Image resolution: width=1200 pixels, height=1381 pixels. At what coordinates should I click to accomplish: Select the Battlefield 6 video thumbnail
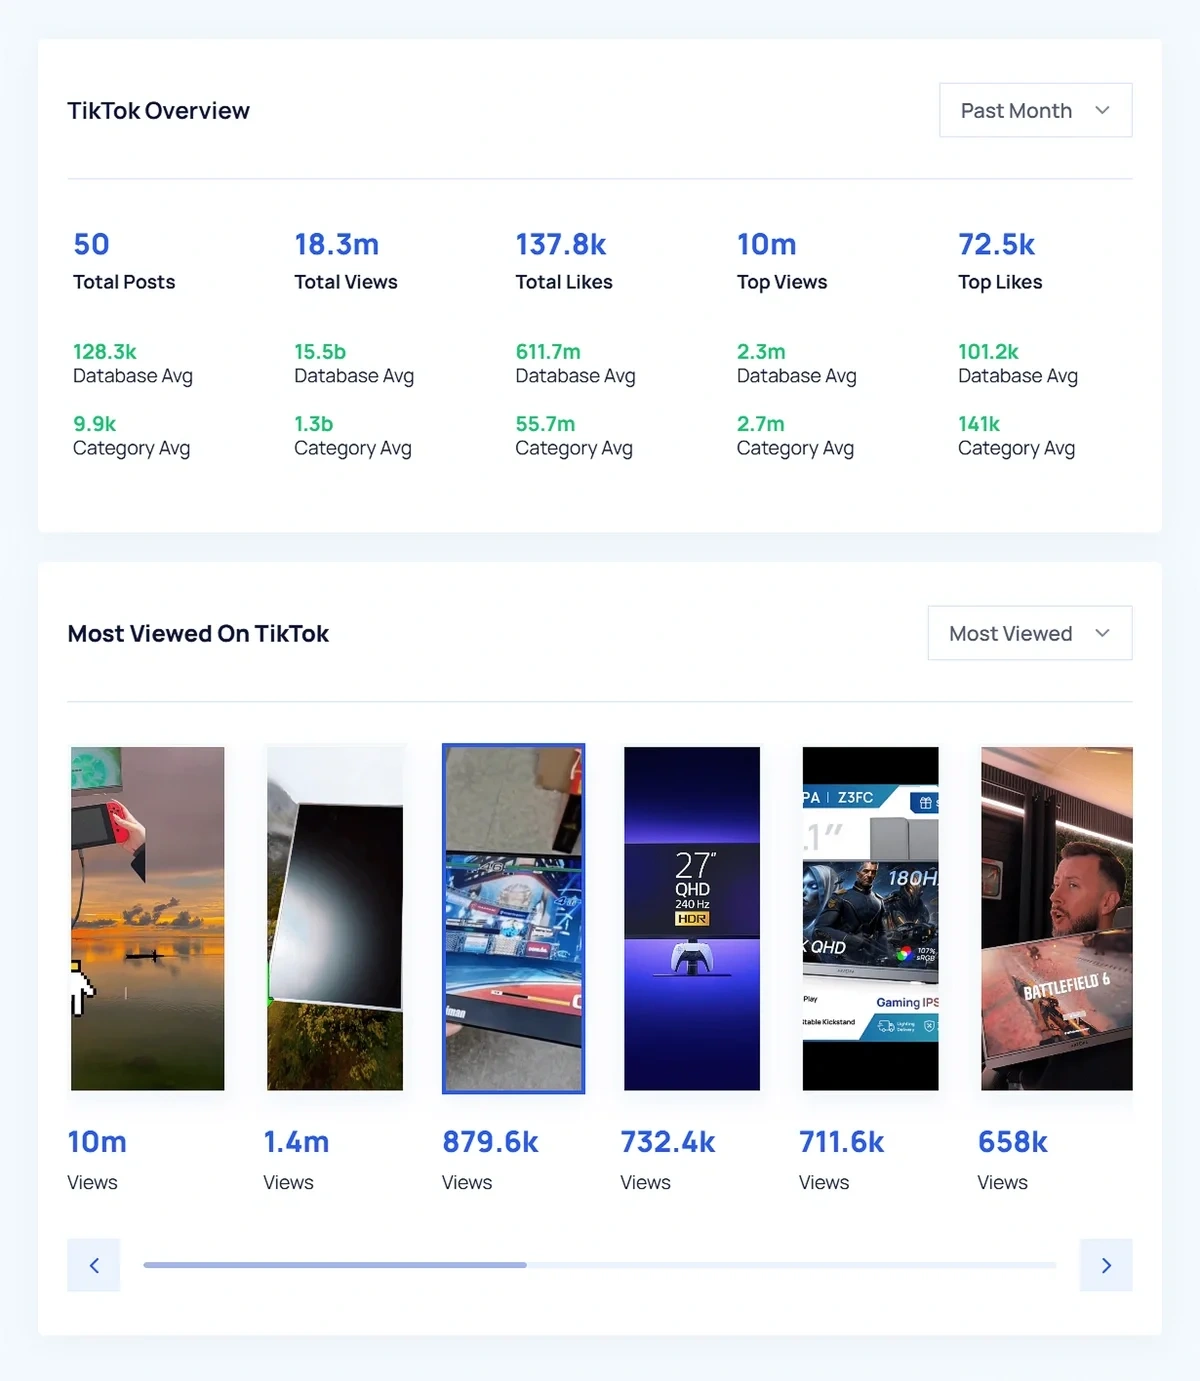(1056, 917)
